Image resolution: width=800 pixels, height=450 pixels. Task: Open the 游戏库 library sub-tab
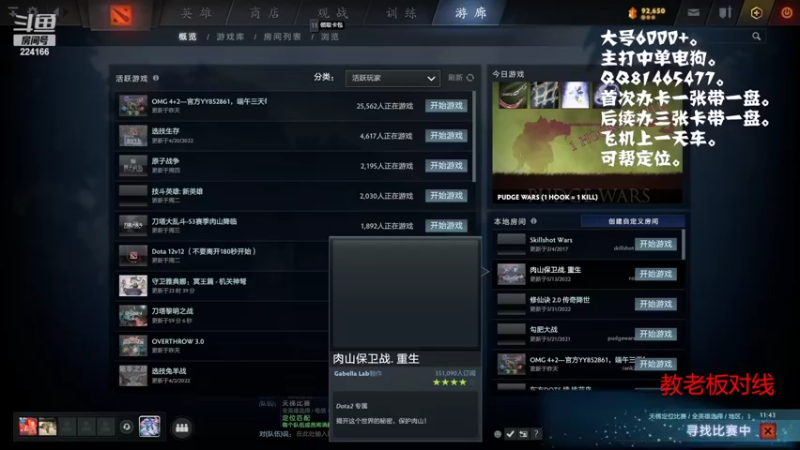click(230, 37)
